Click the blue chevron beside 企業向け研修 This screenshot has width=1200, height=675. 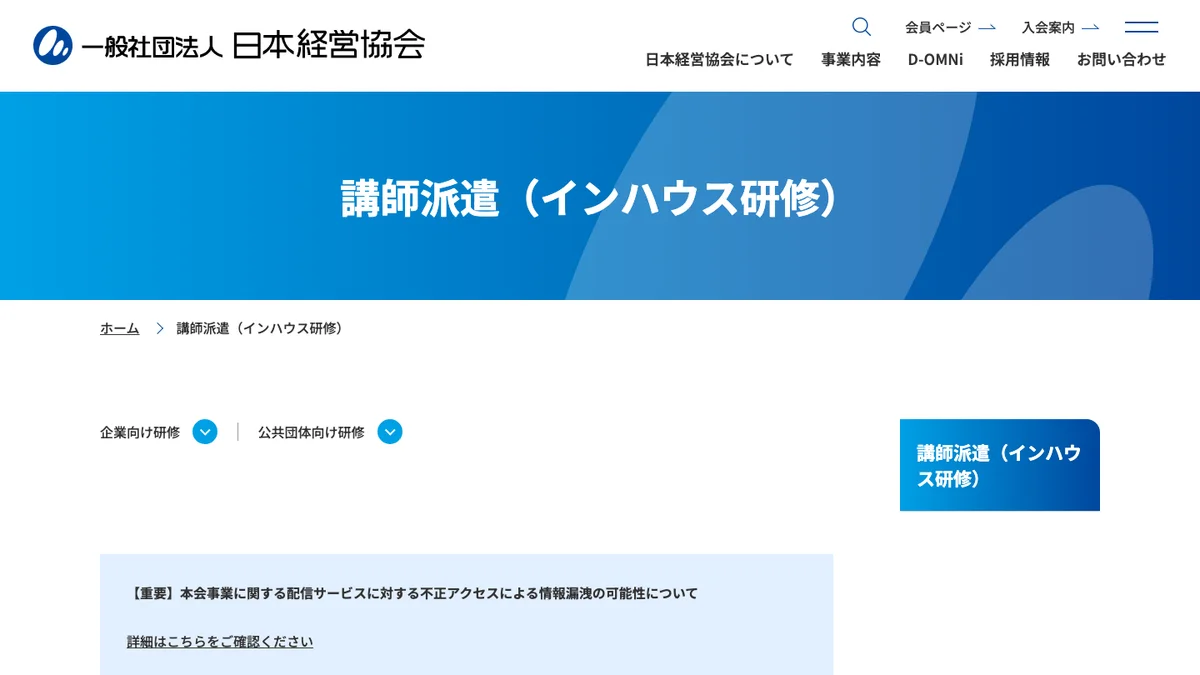205,432
